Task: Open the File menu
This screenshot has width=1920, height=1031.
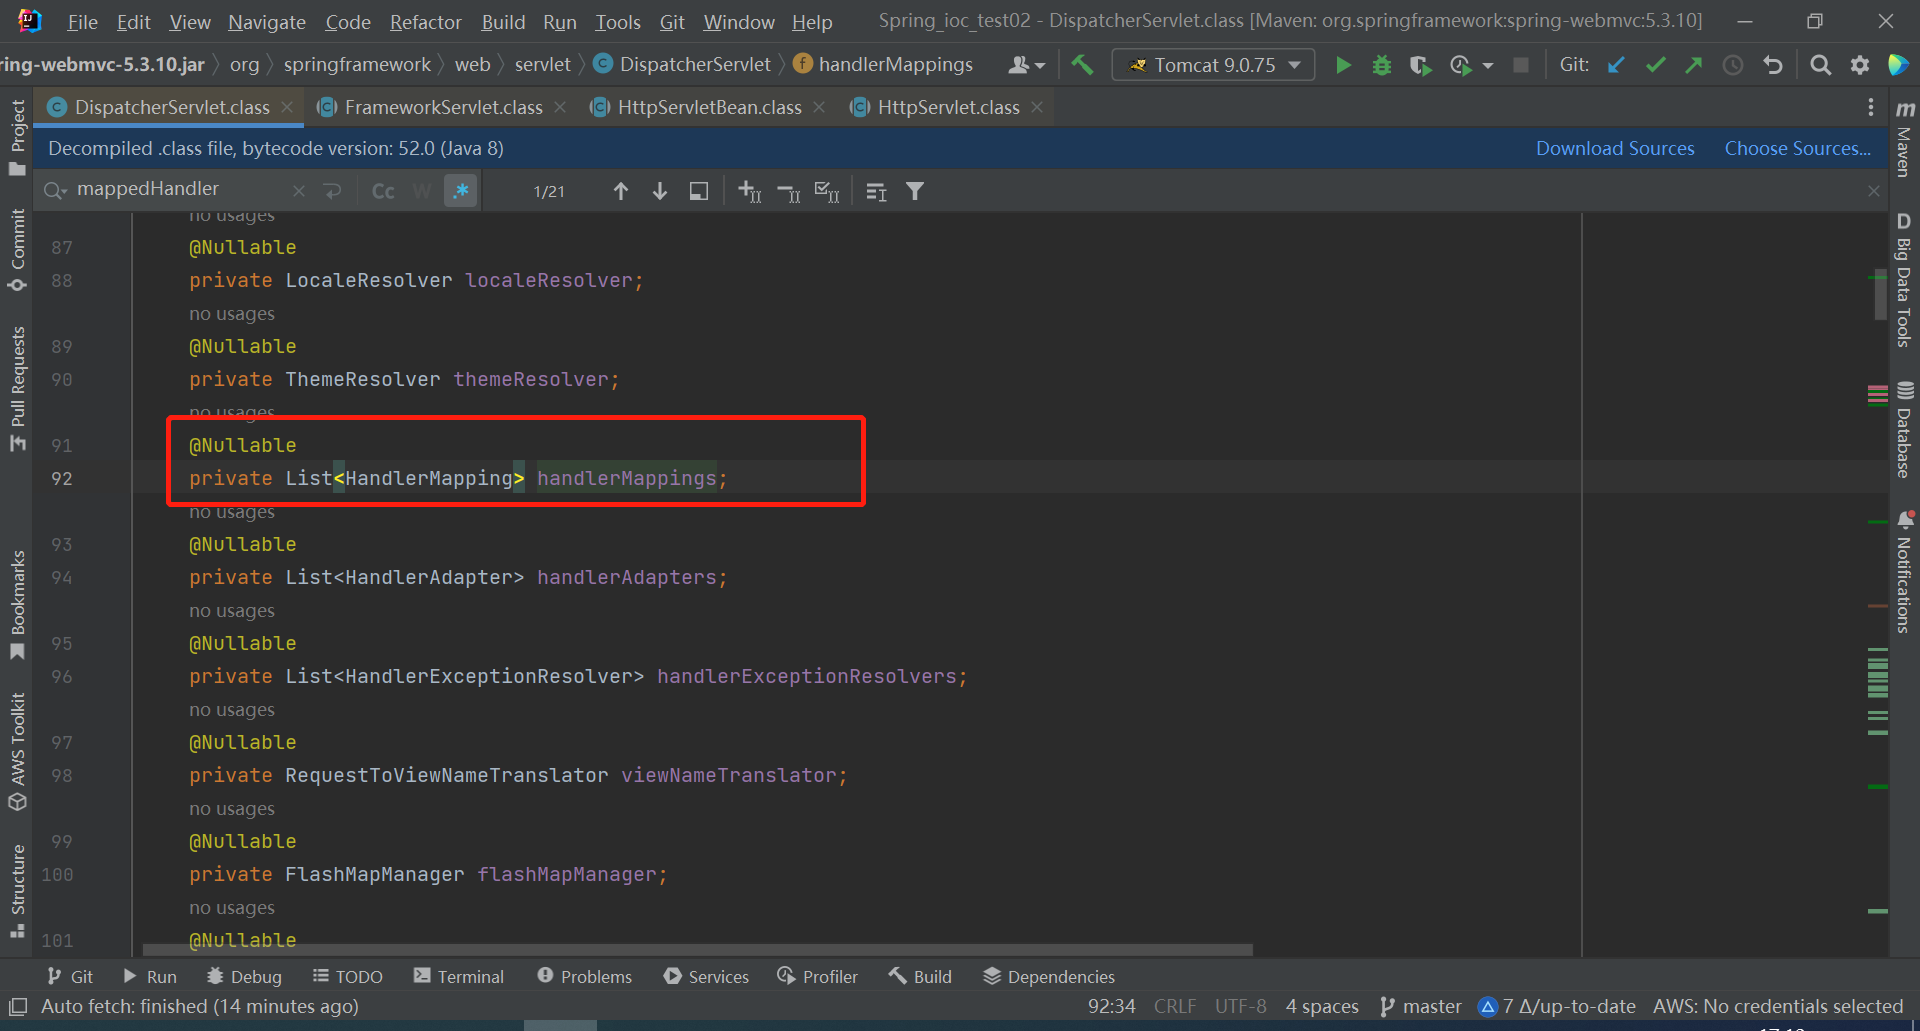Action: click(82, 21)
